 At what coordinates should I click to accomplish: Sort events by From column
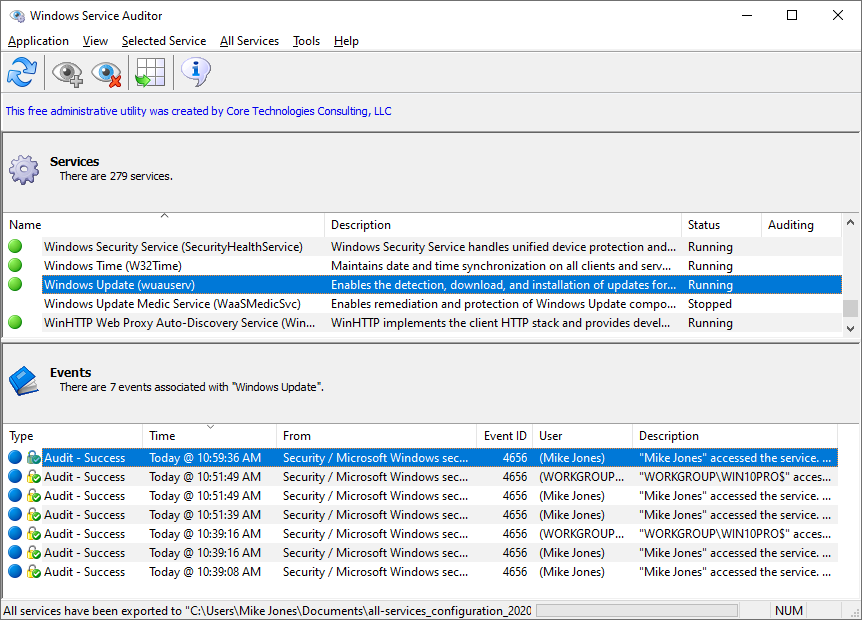pyautogui.click(x=377, y=436)
